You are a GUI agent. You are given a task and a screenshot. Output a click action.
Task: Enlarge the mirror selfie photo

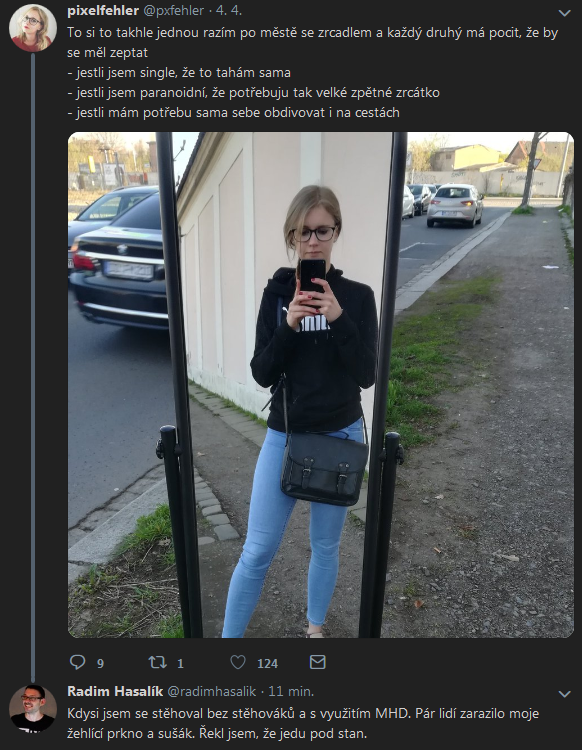click(x=320, y=385)
